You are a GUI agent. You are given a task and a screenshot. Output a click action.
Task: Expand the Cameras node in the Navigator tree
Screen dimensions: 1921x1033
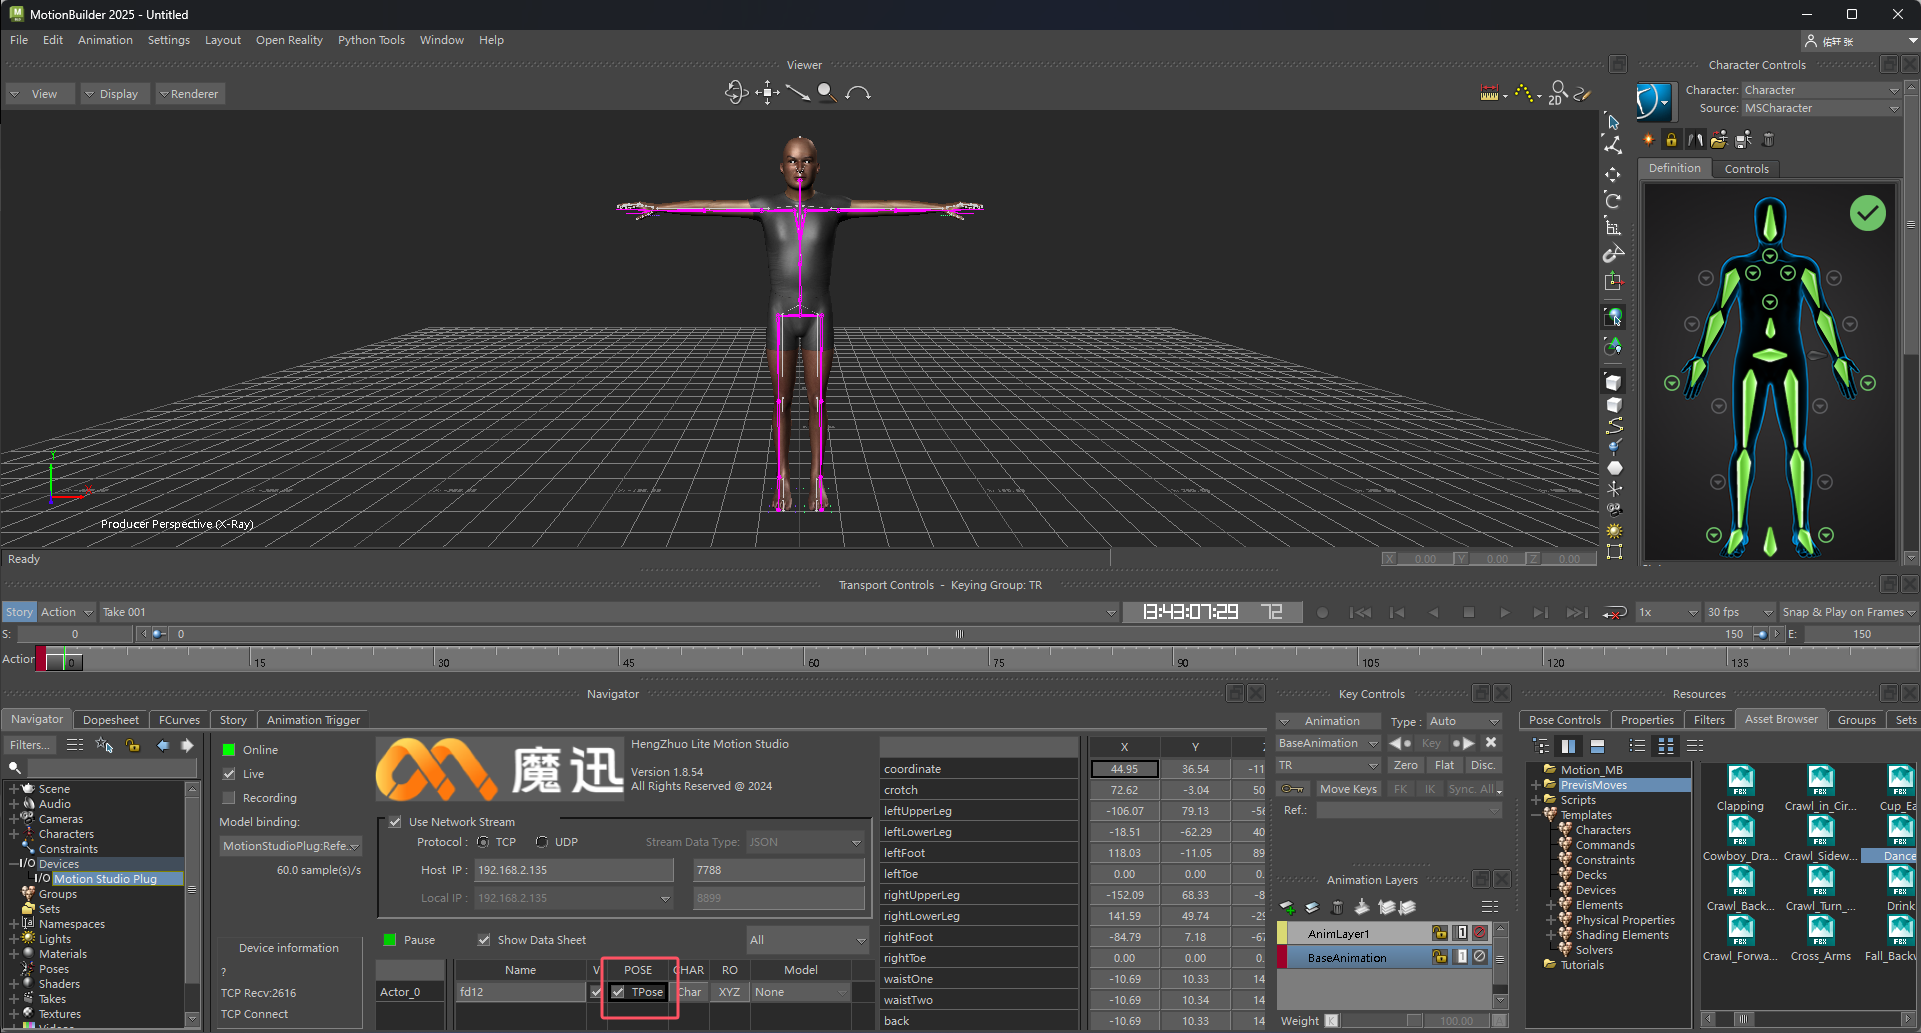coord(14,819)
